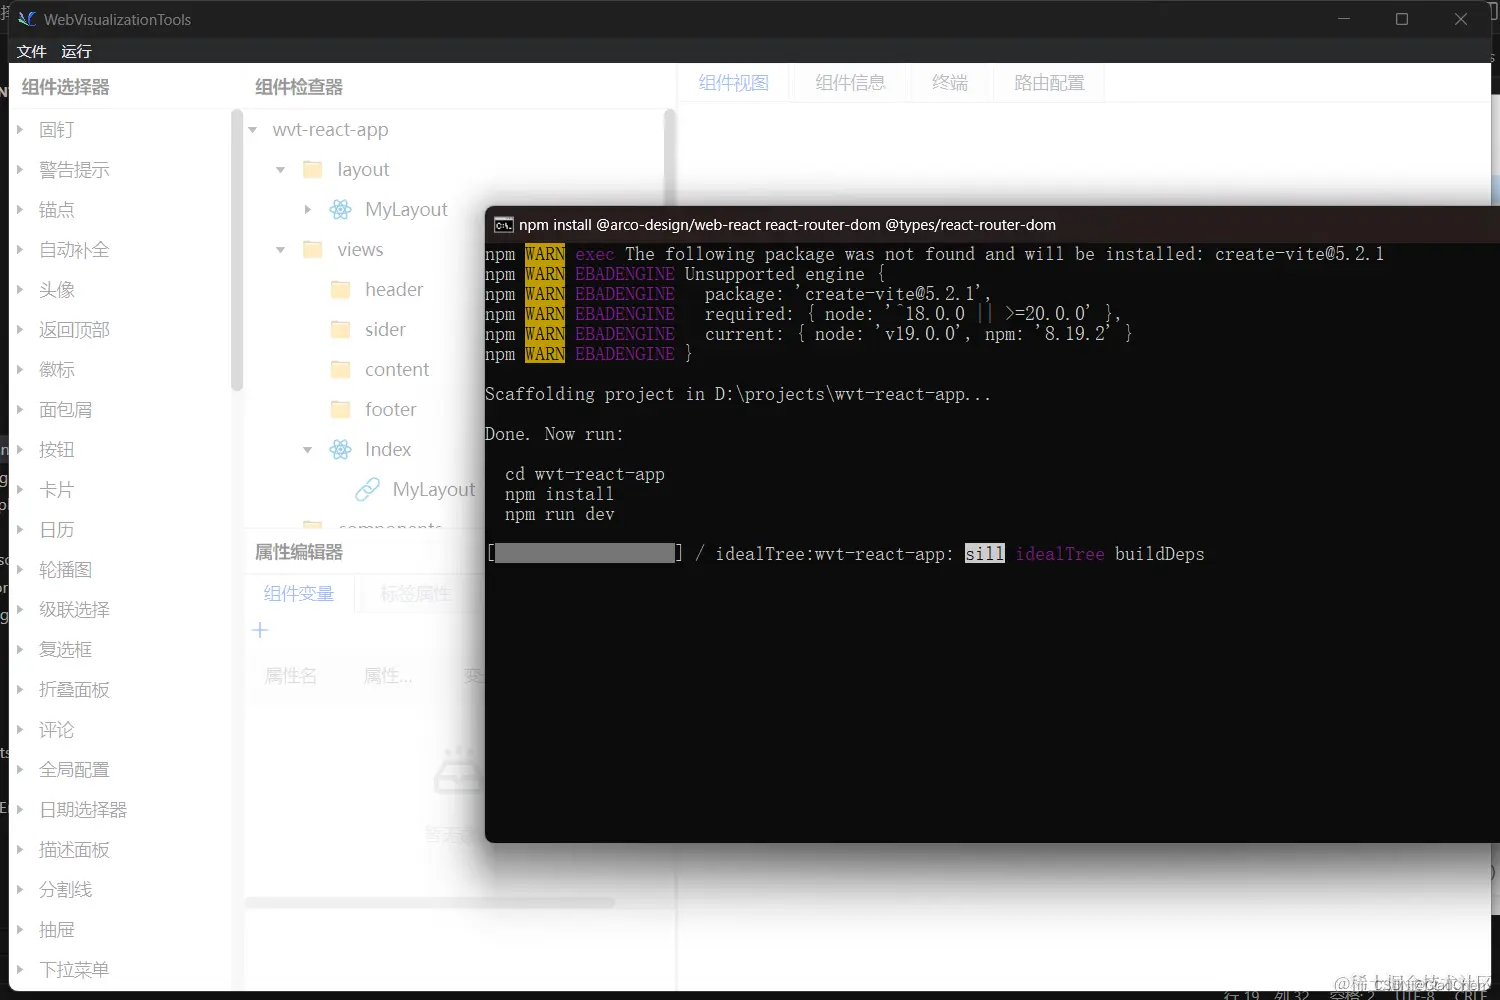1500x1000 pixels.
Task: Expand the 自动补全 component category
Action: 19,249
